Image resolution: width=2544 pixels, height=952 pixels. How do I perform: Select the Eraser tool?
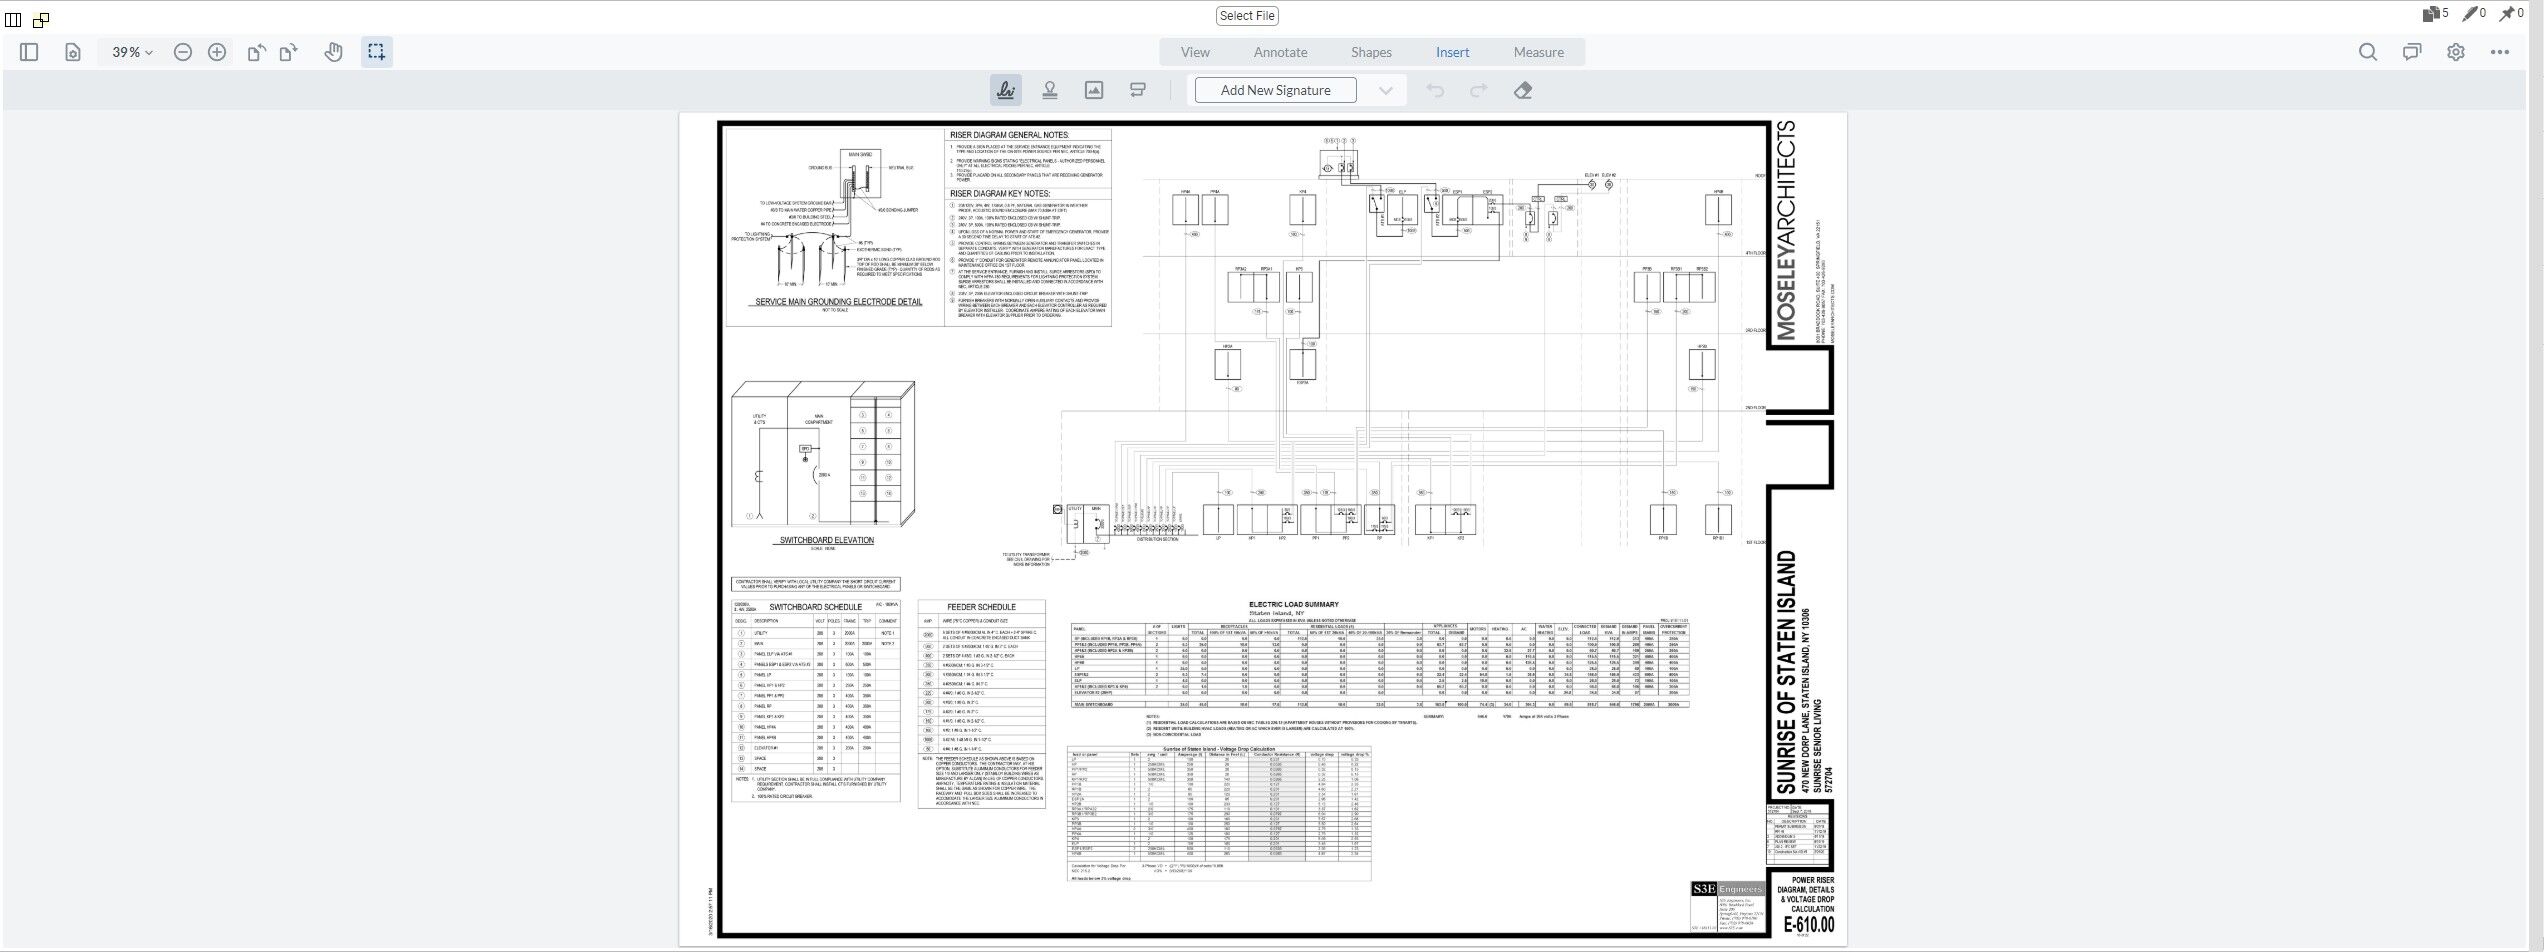[1523, 90]
